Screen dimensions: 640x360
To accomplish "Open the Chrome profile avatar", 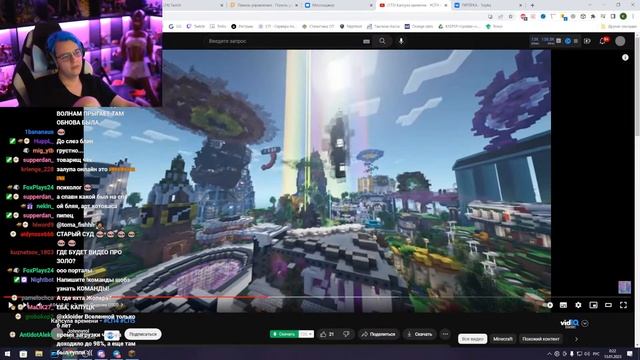I will [x=623, y=16].
